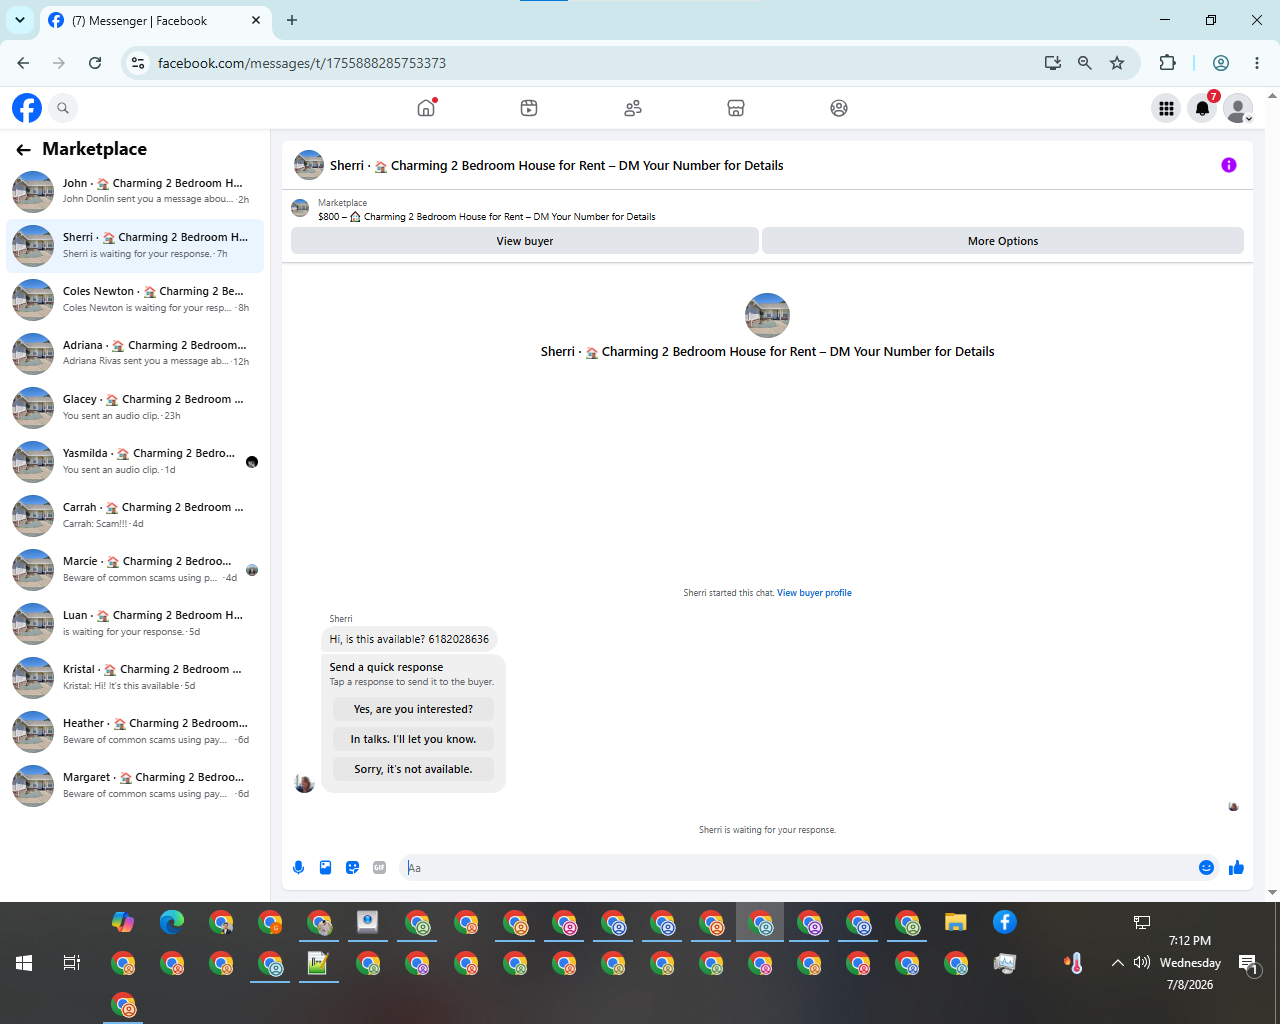This screenshot has width=1280, height=1024.
Task: Click the View buyer button
Action: point(525,241)
